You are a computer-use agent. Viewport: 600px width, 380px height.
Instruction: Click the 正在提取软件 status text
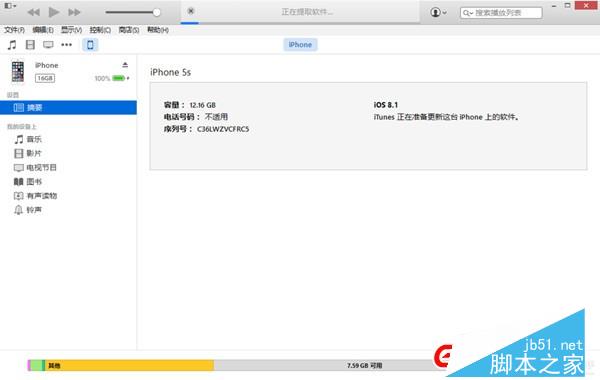[307, 12]
